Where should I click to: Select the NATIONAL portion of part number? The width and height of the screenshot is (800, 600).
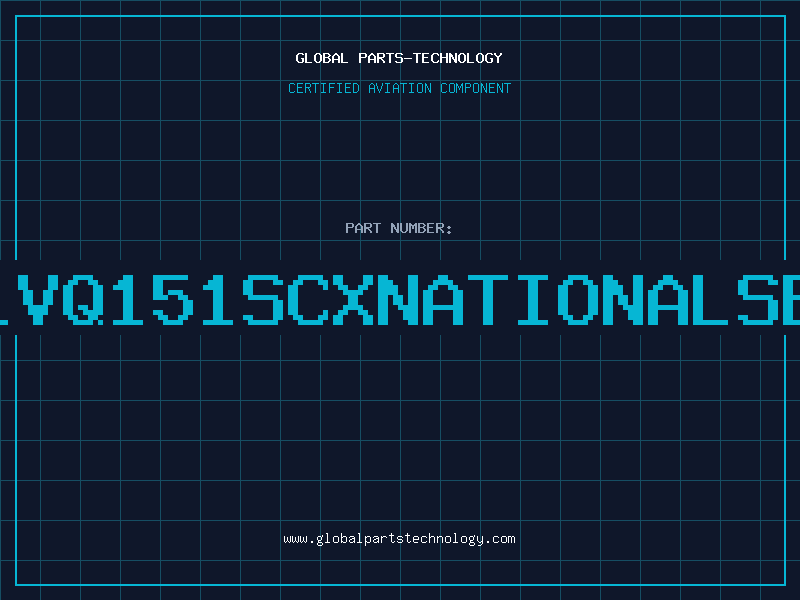click(556, 300)
